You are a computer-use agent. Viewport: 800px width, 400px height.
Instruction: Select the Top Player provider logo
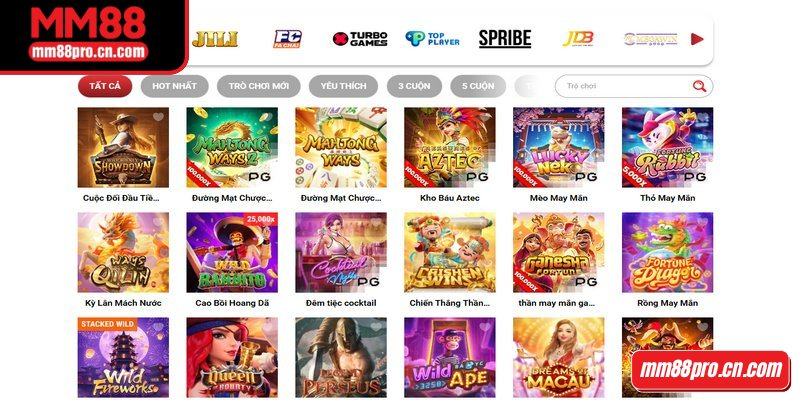click(x=433, y=39)
